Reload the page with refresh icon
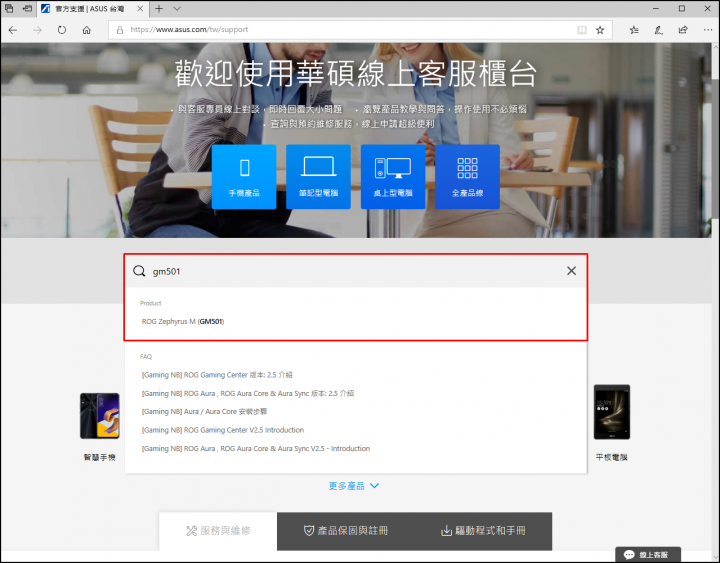Screen dimensions: 720x563 pos(62,30)
